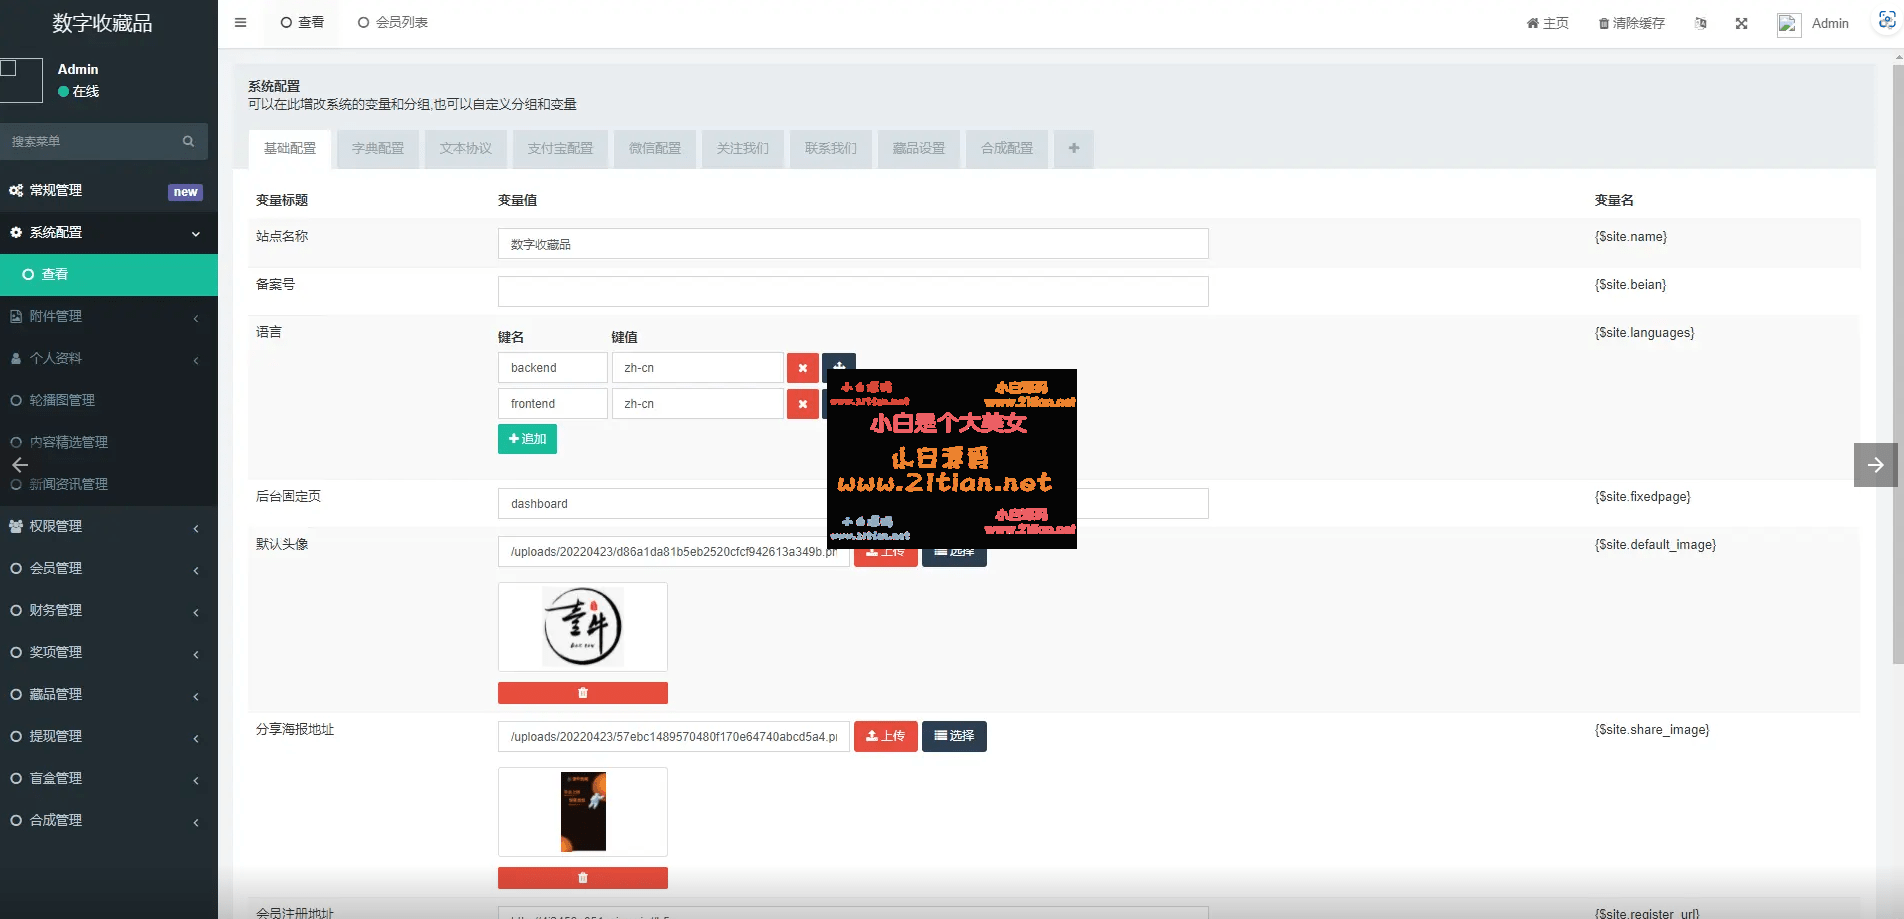Delete the frontend language row
1904x919 pixels.
click(x=802, y=404)
